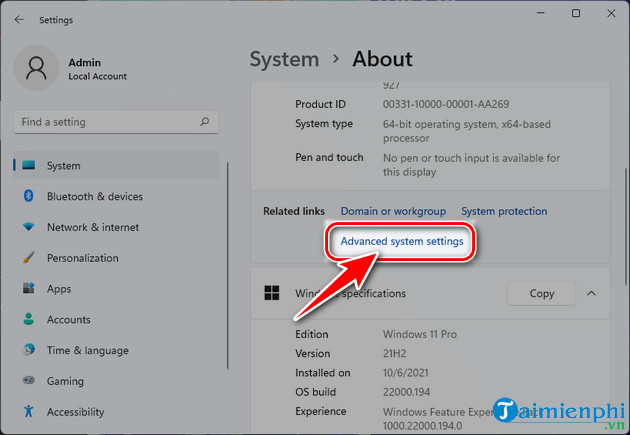Select the Accessibility figure icon
The image size is (630, 435).
[29, 411]
